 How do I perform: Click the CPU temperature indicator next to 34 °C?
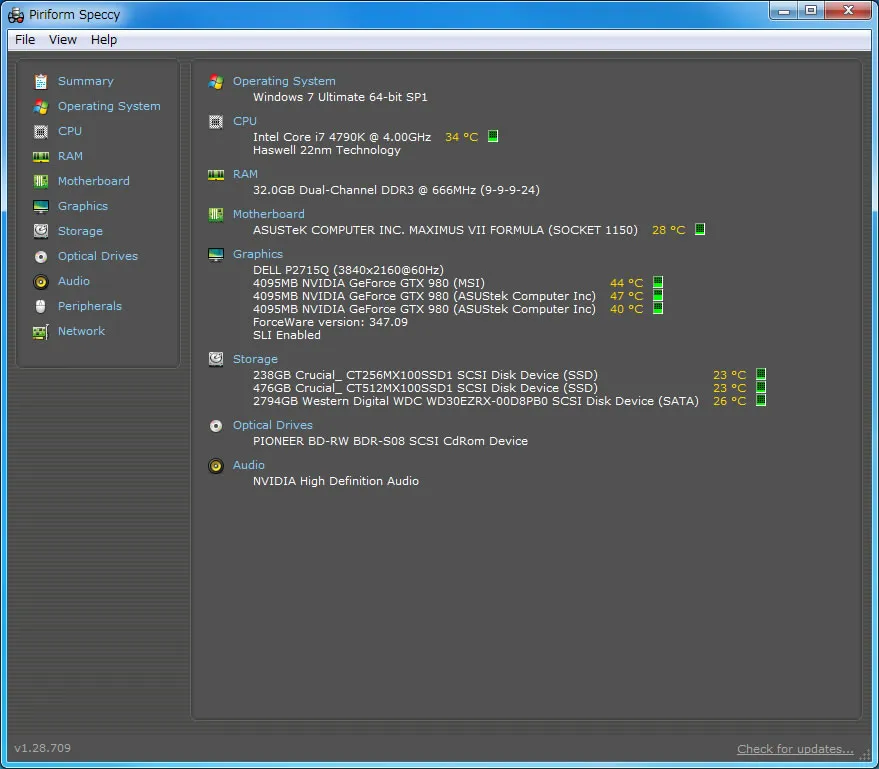[493, 136]
